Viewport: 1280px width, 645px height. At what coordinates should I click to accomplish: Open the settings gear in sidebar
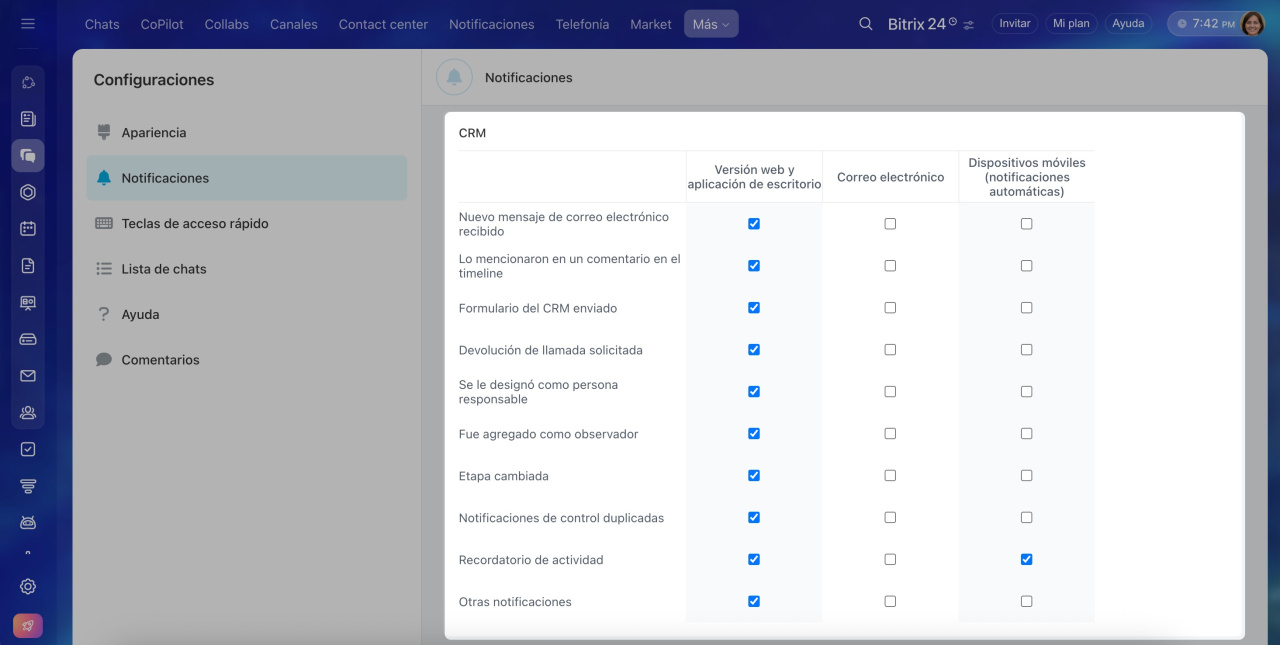pos(28,587)
